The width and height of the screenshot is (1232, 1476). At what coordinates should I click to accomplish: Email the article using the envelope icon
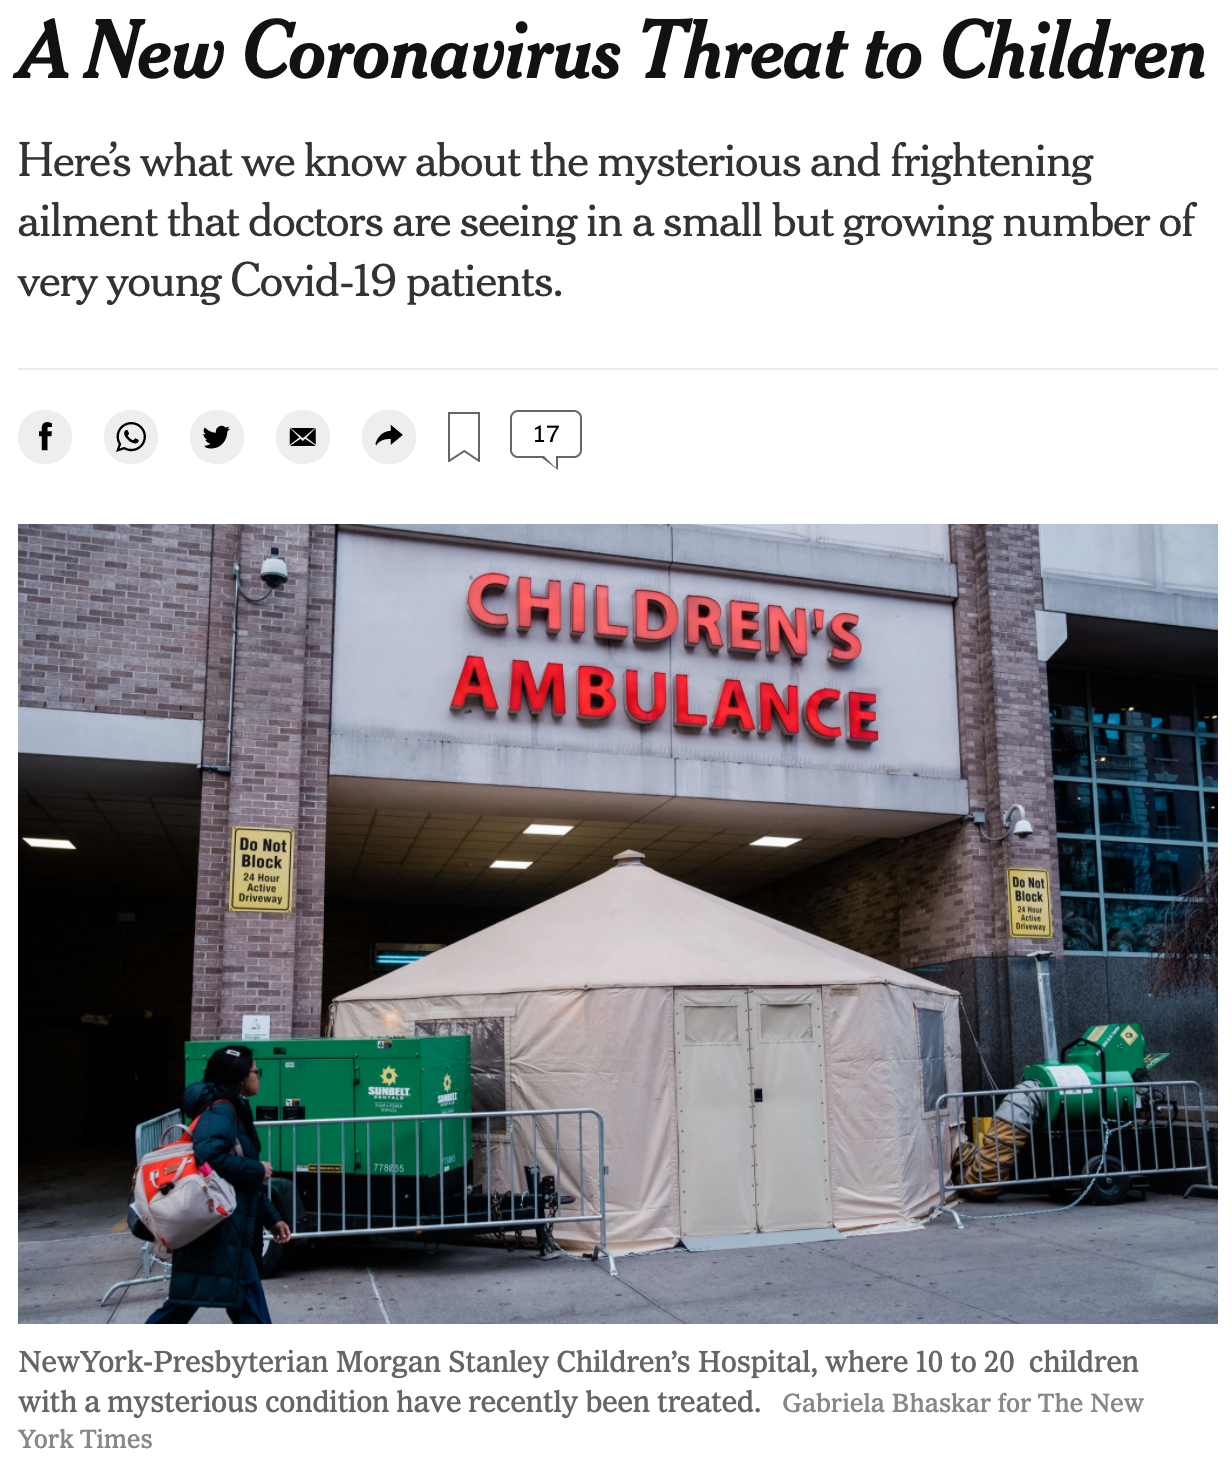click(303, 437)
